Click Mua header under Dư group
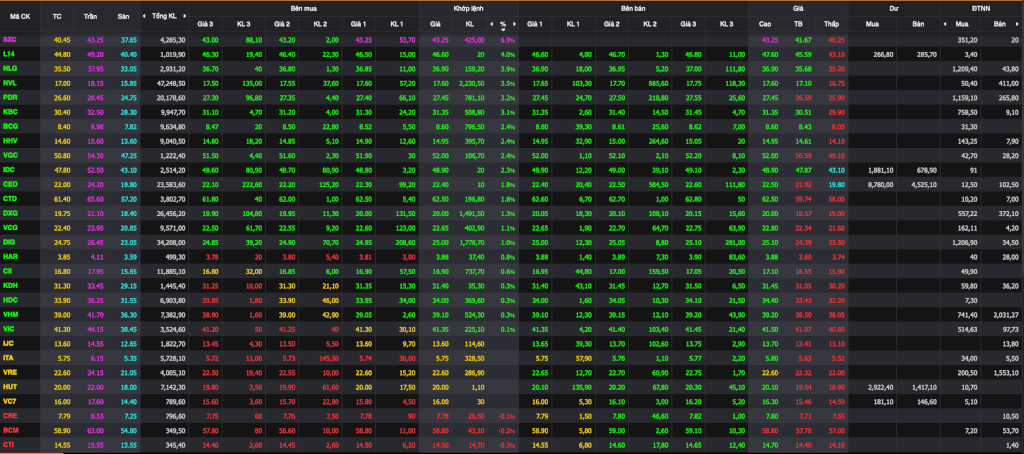Viewport: 1024px width, 454px height. (x=872, y=24)
